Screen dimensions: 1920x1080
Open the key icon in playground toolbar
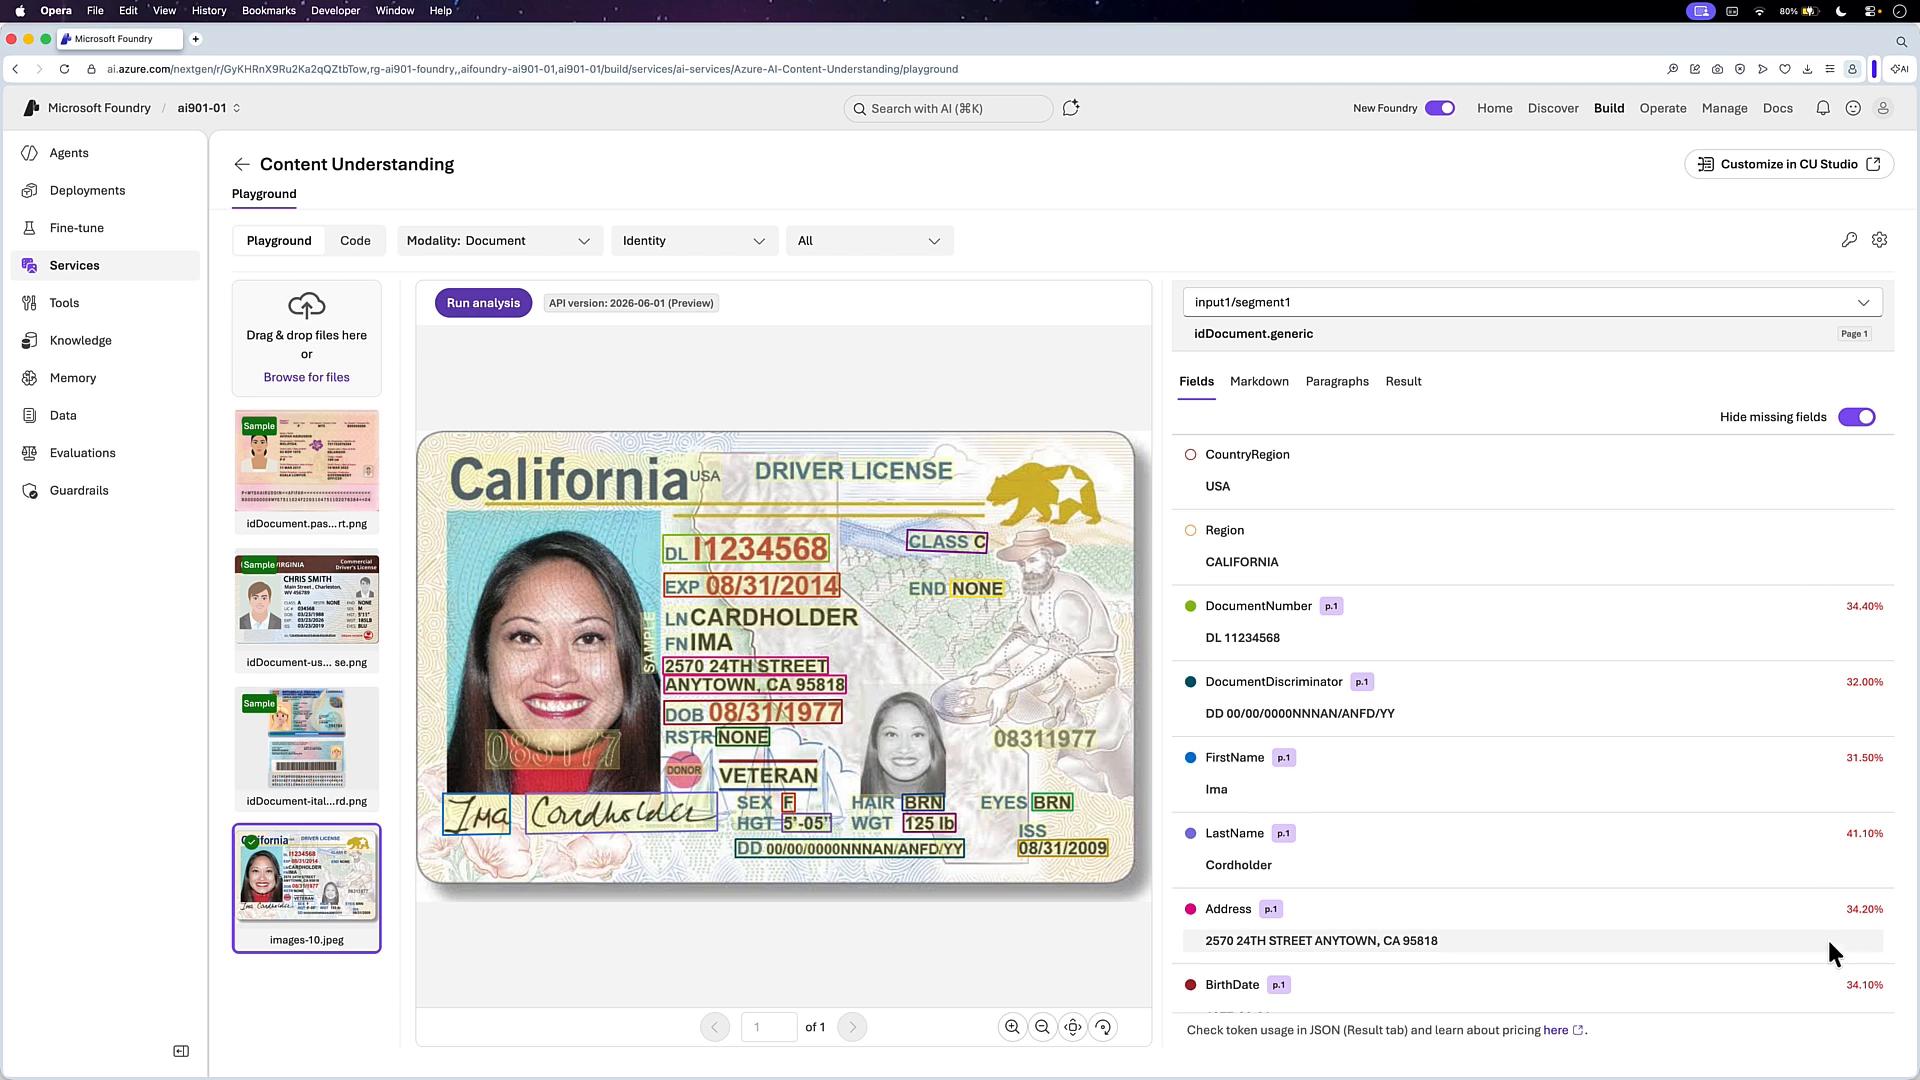click(1849, 240)
